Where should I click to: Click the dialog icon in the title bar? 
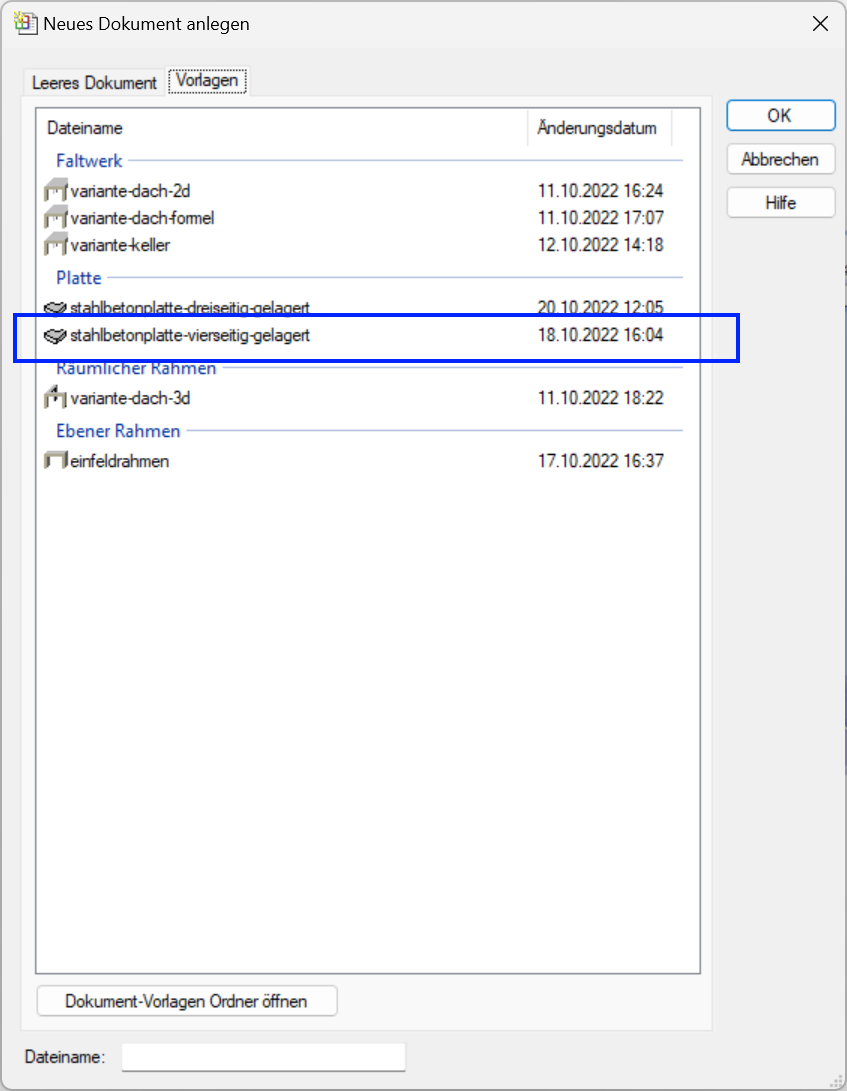click(x=26, y=23)
